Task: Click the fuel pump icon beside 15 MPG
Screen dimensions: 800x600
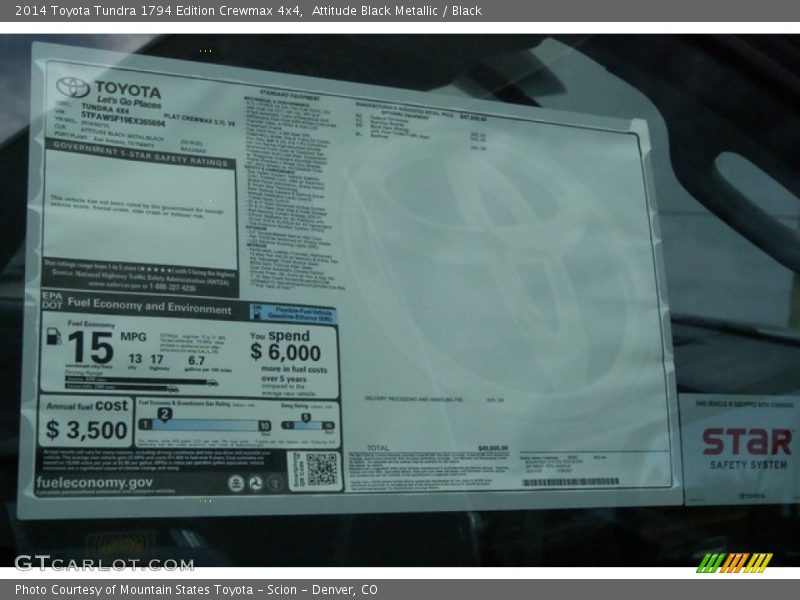Action: [x=54, y=336]
